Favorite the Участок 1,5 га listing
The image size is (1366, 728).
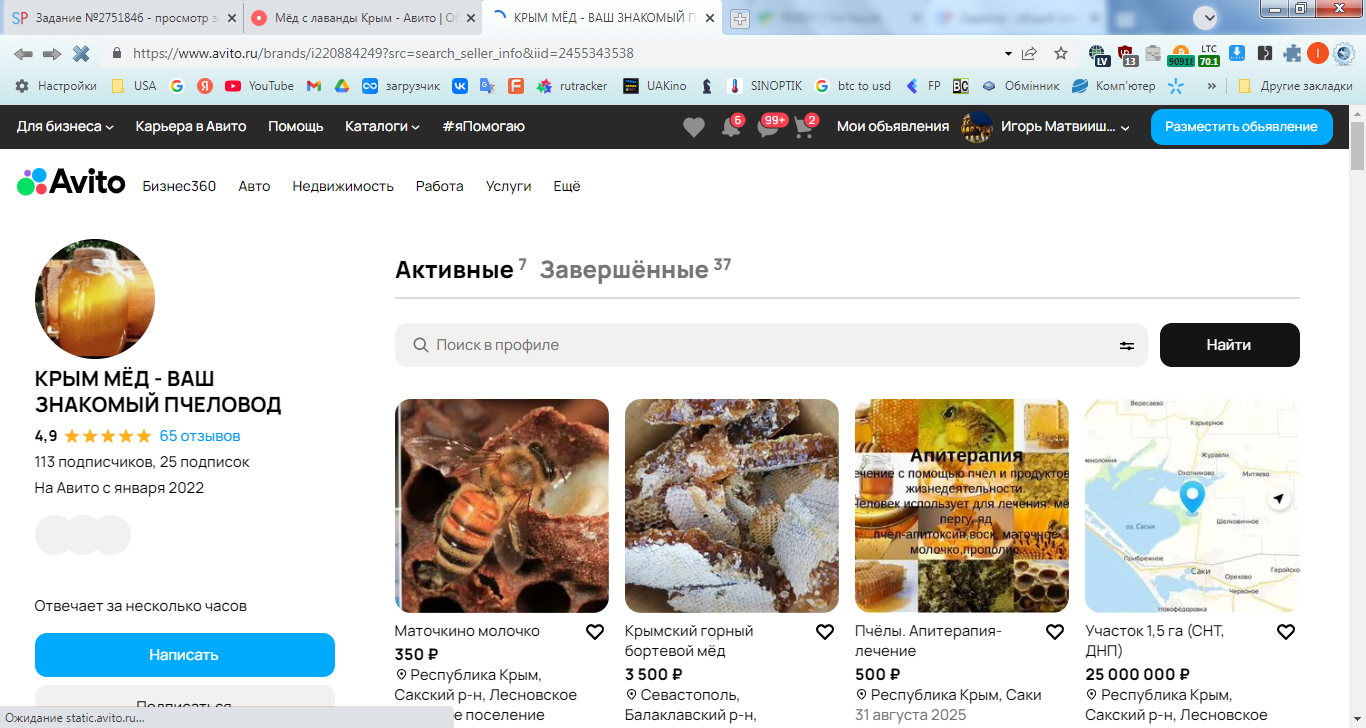1286,632
